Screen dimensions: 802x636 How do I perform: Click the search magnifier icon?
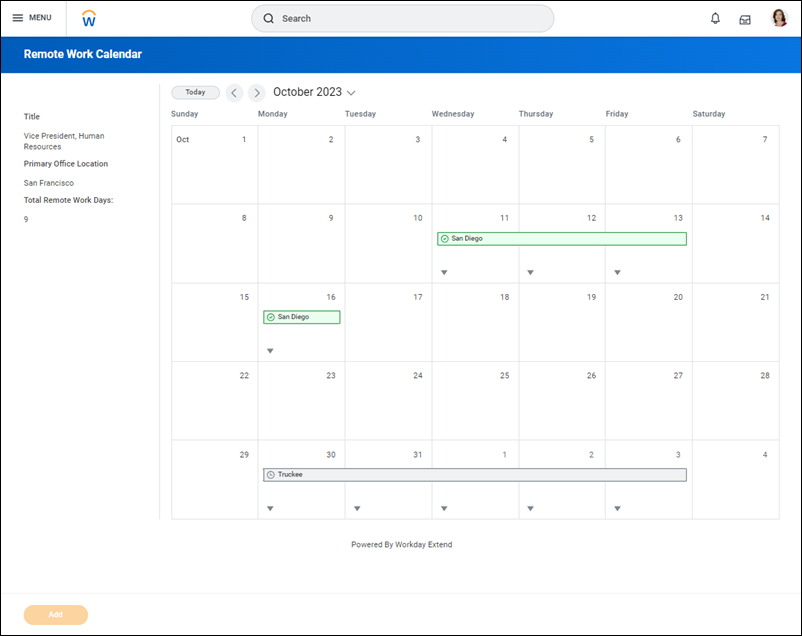tap(269, 18)
